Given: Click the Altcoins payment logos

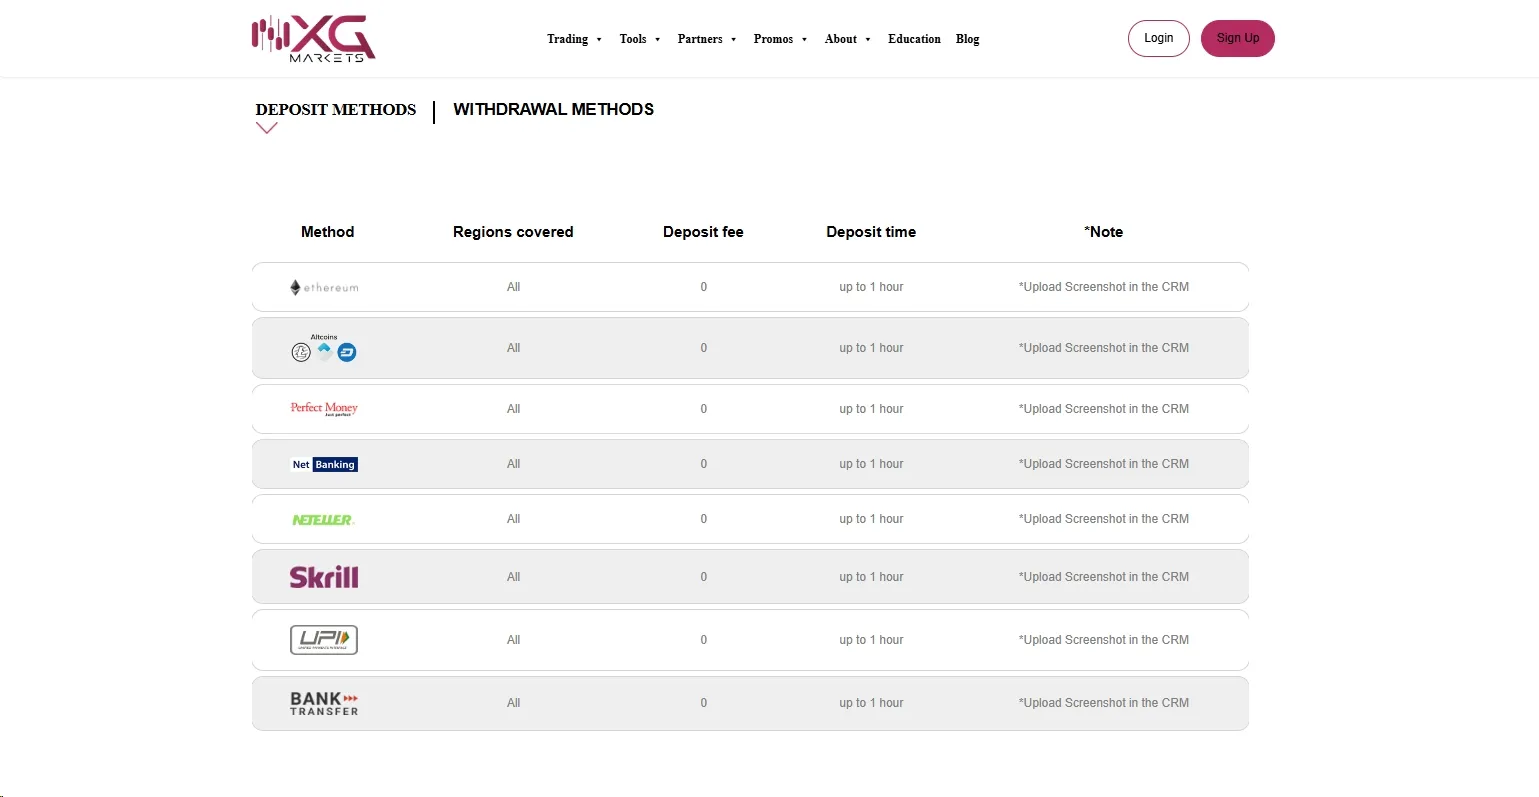Looking at the screenshot, I should click(324, 348).
